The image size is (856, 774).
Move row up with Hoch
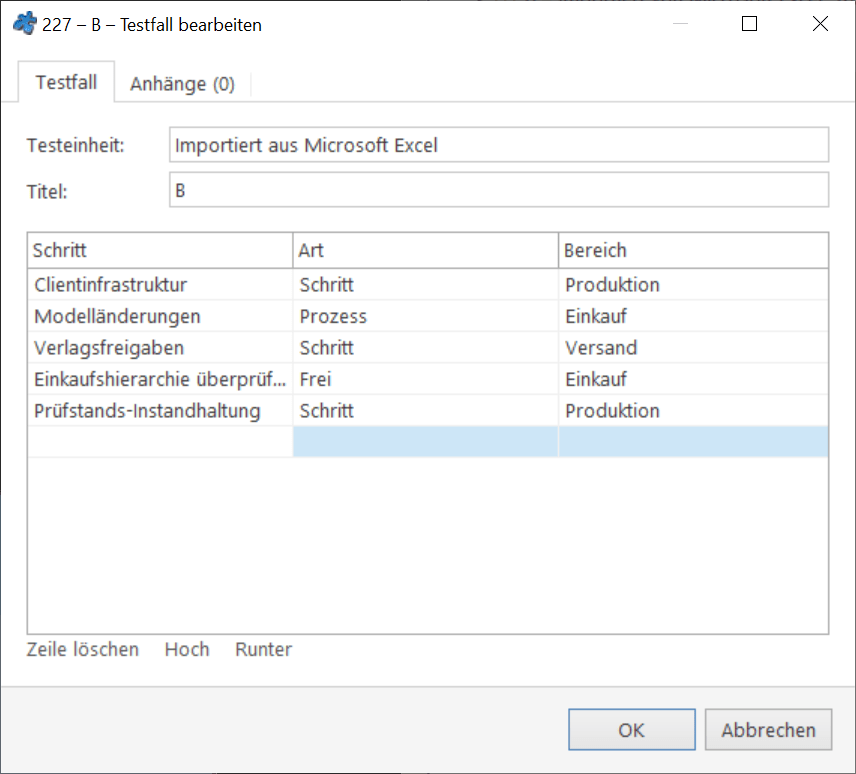(x=187, y=650)
